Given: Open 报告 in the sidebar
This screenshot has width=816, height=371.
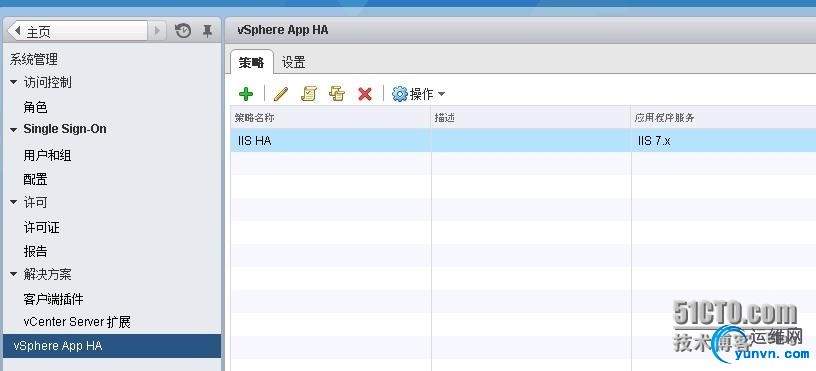Looking at the screenshot, I should tap(35, 251).
